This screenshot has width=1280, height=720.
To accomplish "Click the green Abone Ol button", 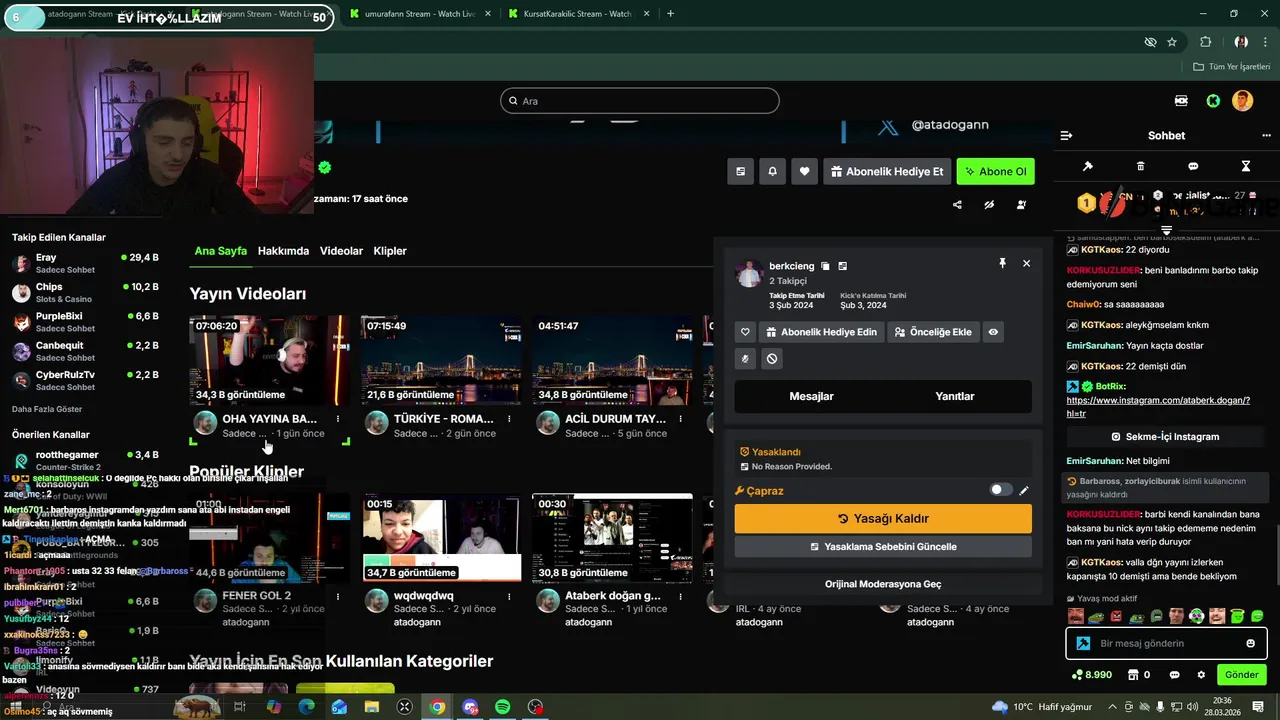I will pos(995,171).
